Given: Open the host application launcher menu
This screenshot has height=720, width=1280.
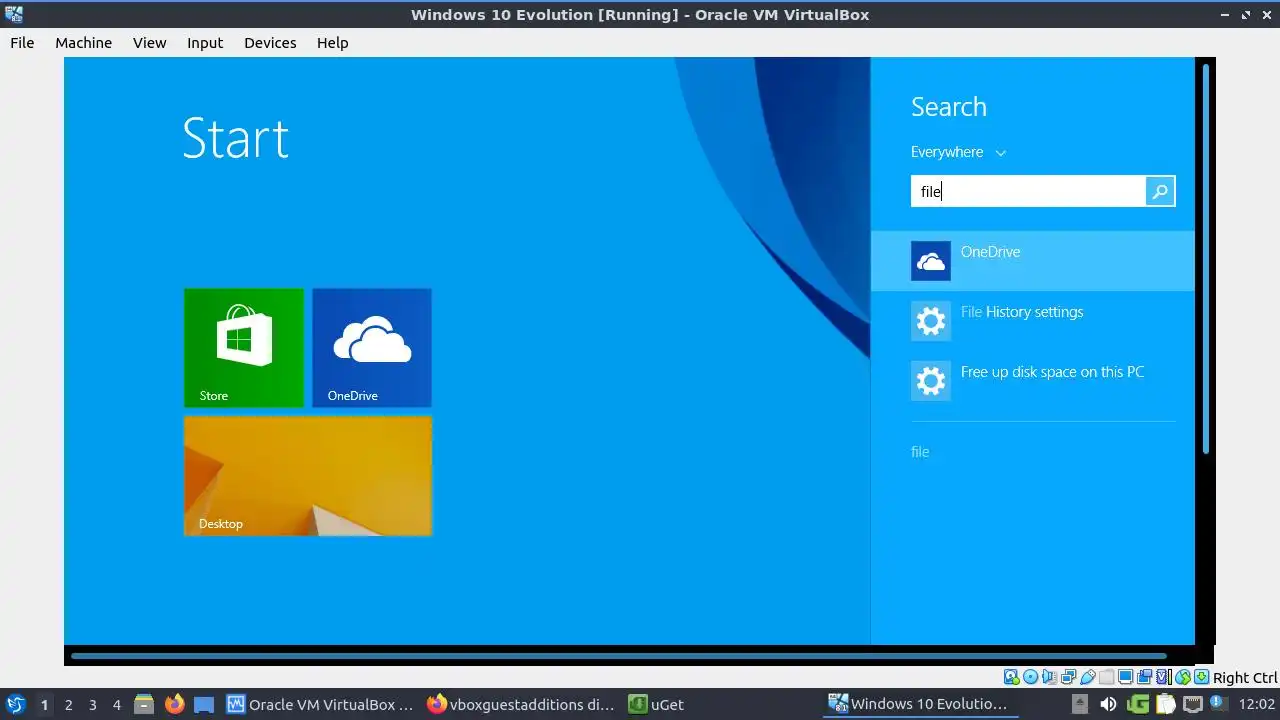Looking at the screenshot, I should (15, 704).
